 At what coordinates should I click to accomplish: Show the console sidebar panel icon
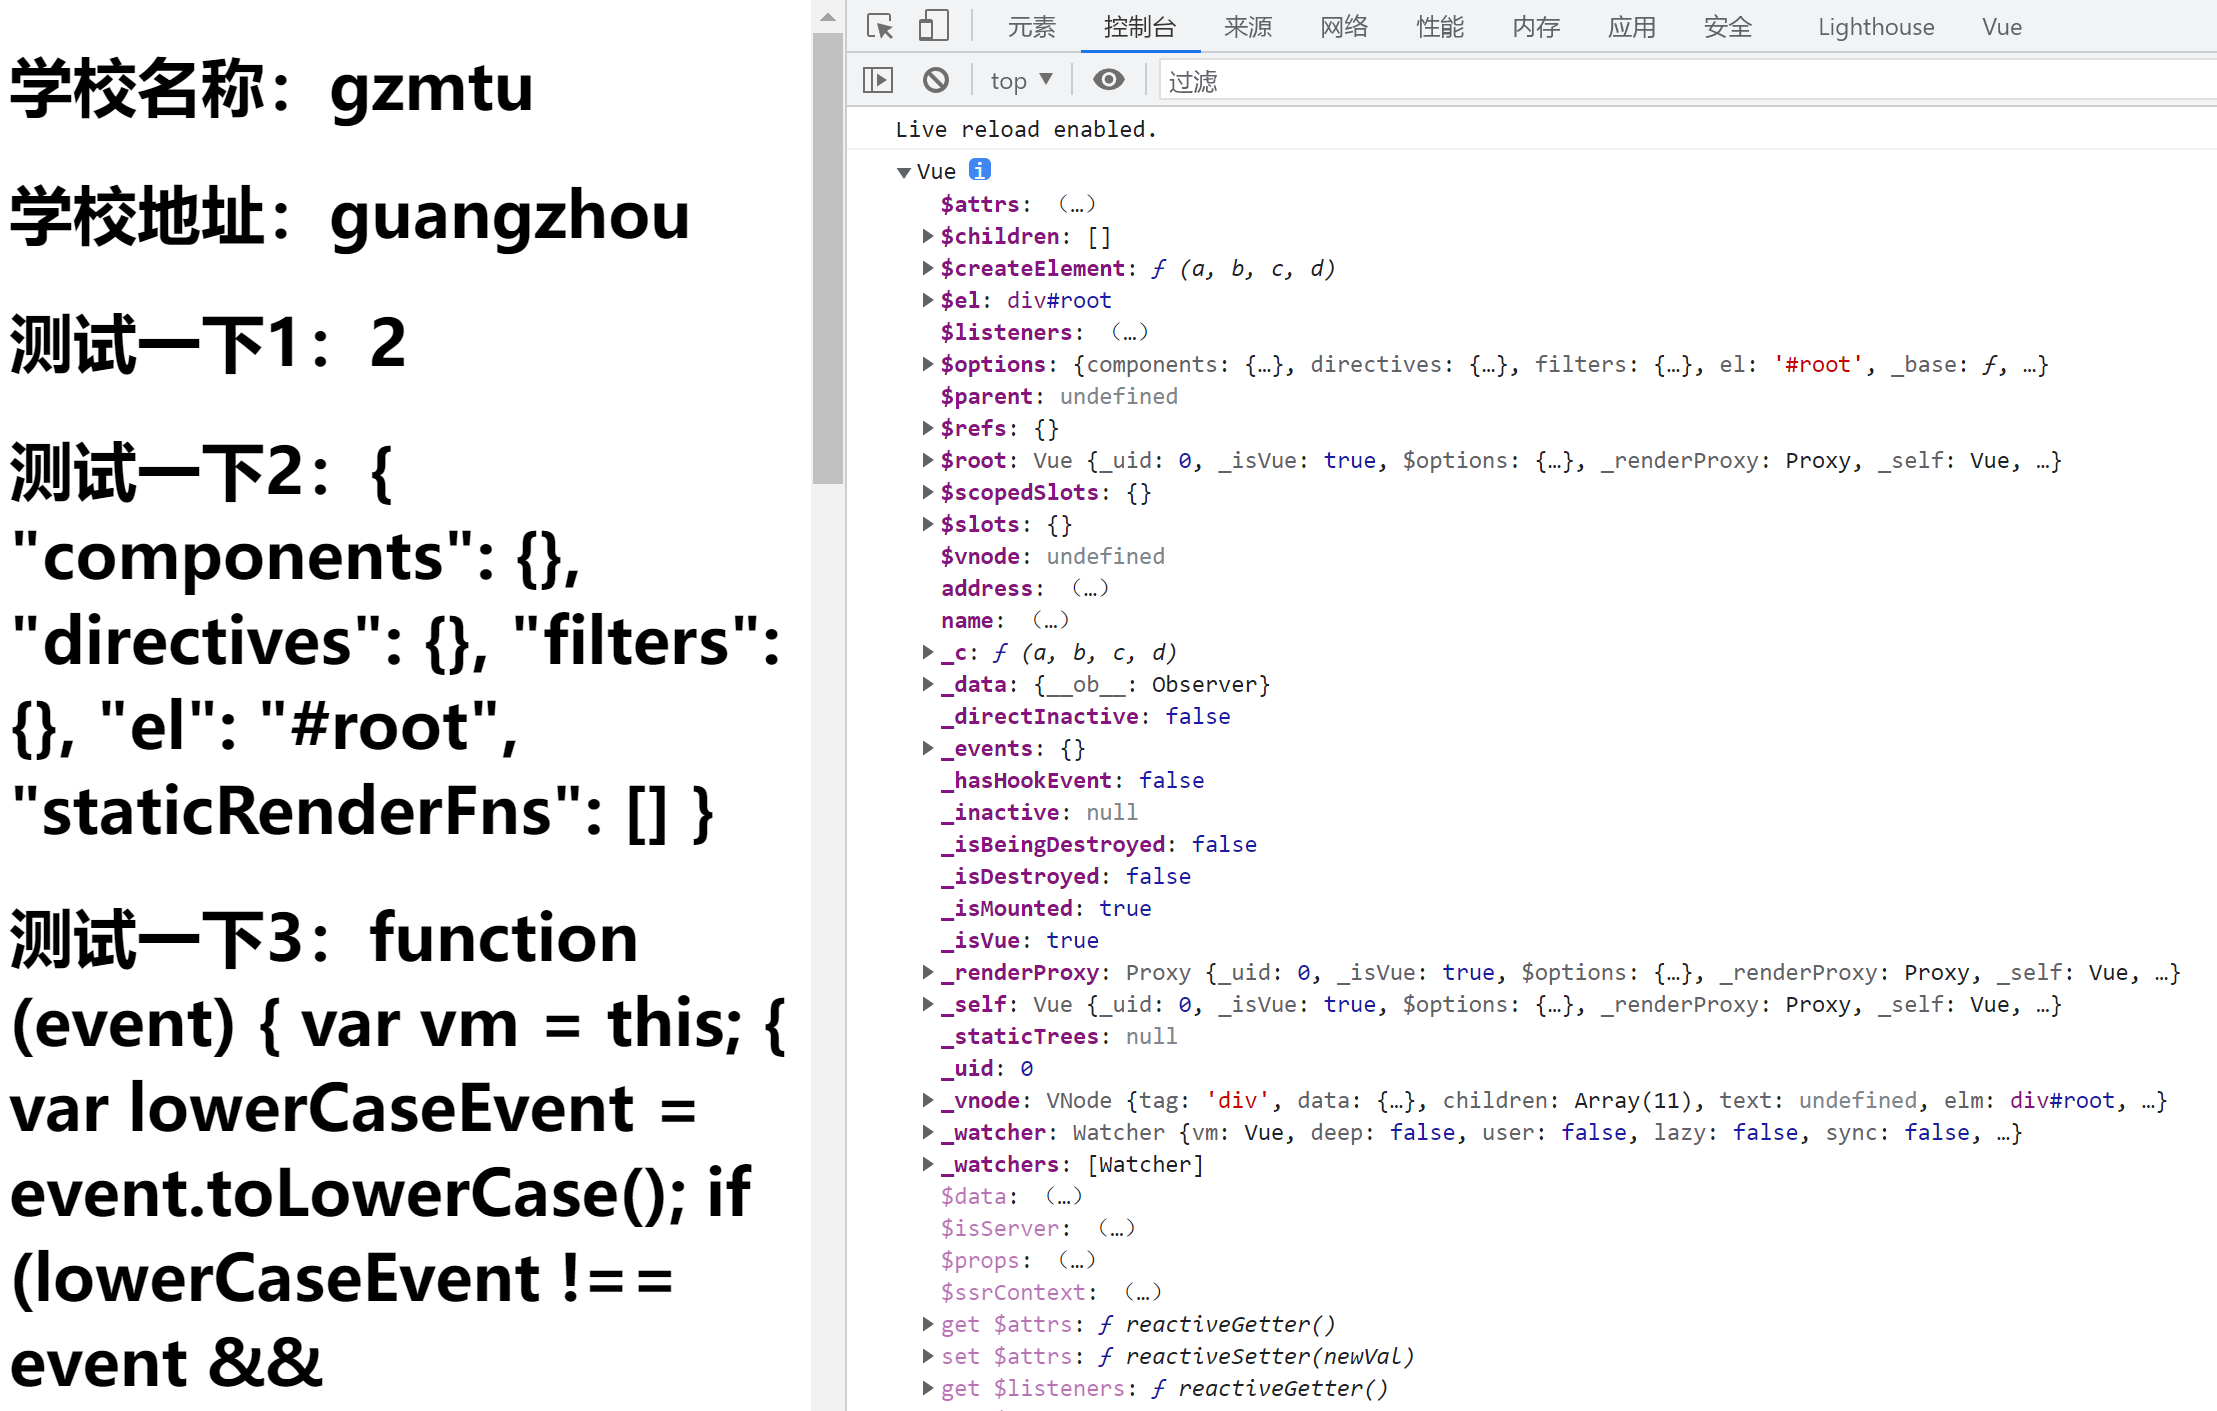click(x=877, y=80)
